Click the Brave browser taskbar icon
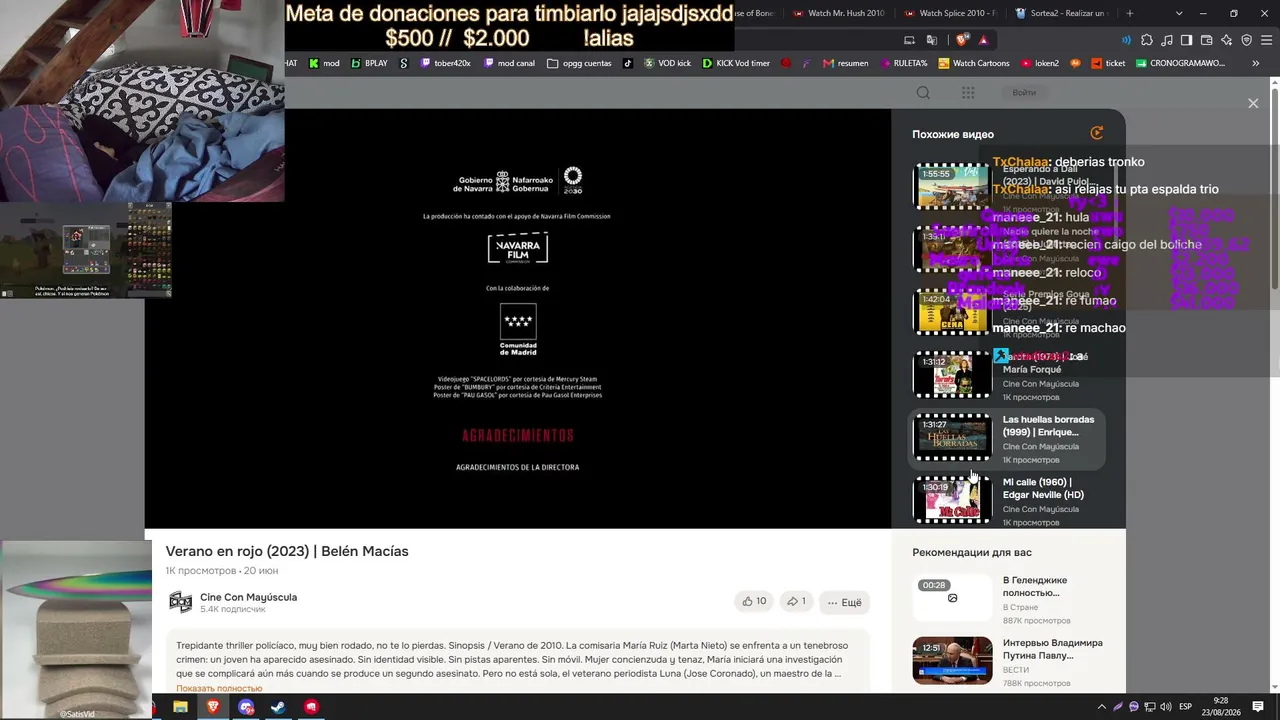The height and width of the screenshot is (720, 1280). point(213,707)
